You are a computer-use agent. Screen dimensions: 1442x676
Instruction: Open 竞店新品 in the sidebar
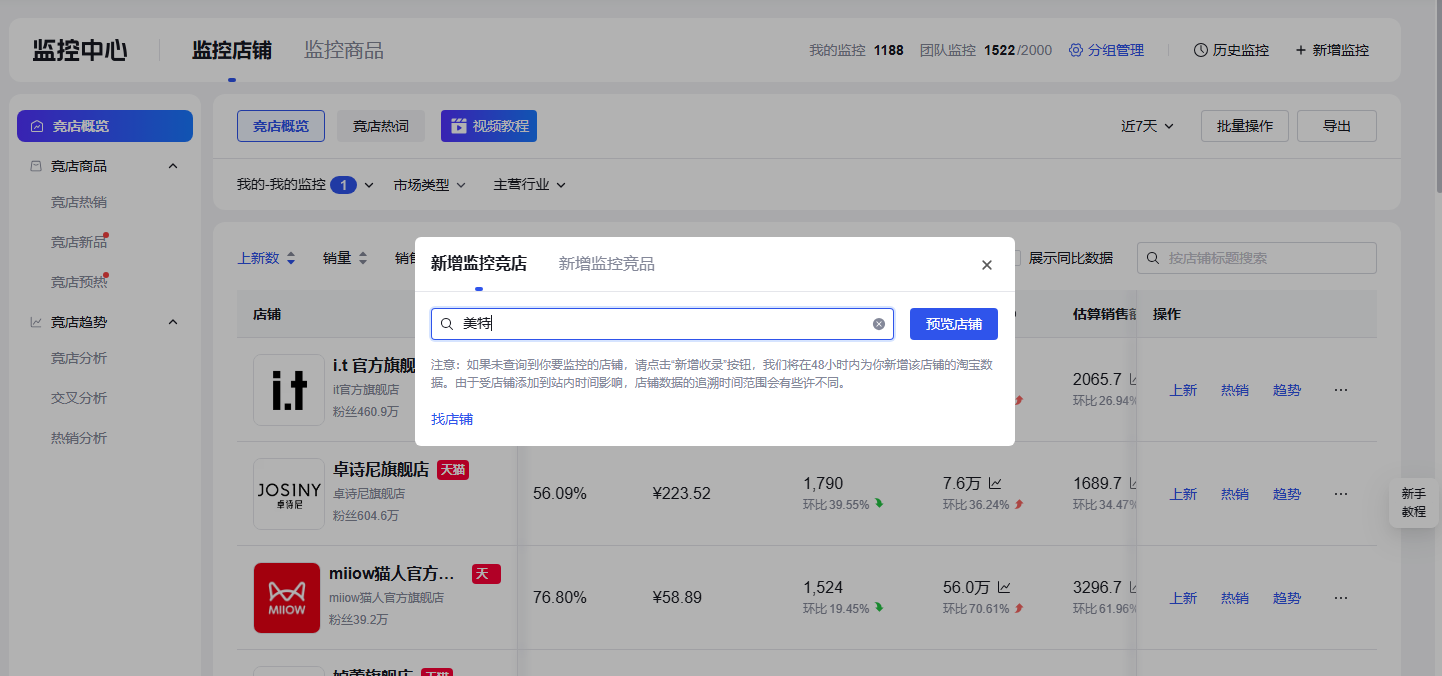coord(79,242)
